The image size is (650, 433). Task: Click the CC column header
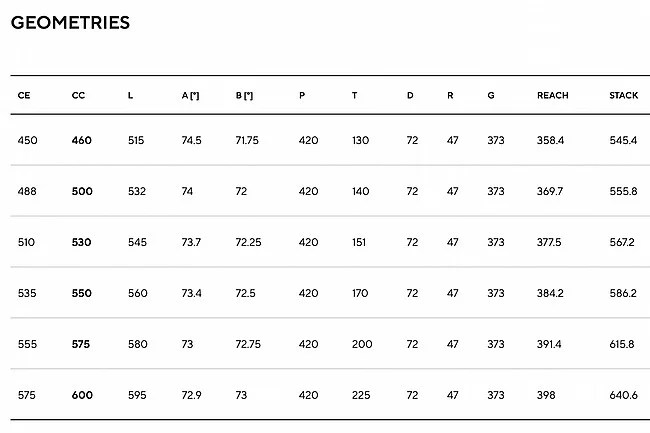click(x=78, y=95)
